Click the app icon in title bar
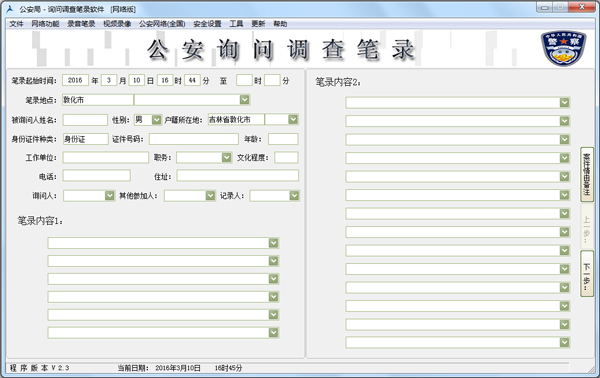 (10, 8)
